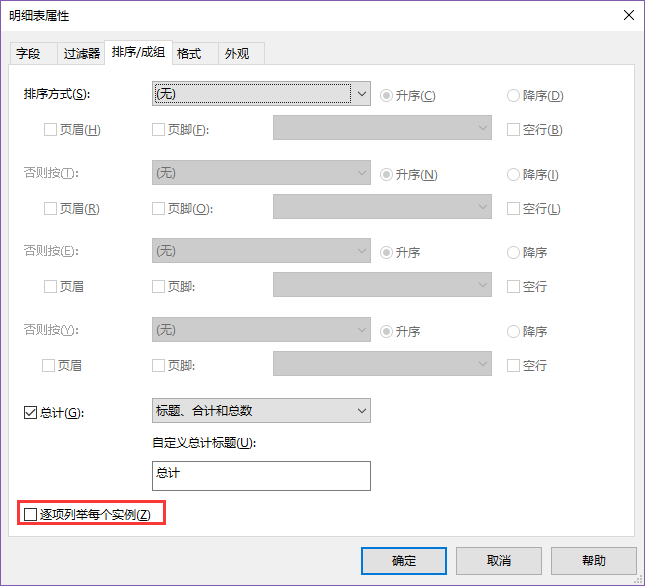Open the 标题、合计和总数 dropdown
The width and height of the screenshot is (645, 586).
click(261, 410)
